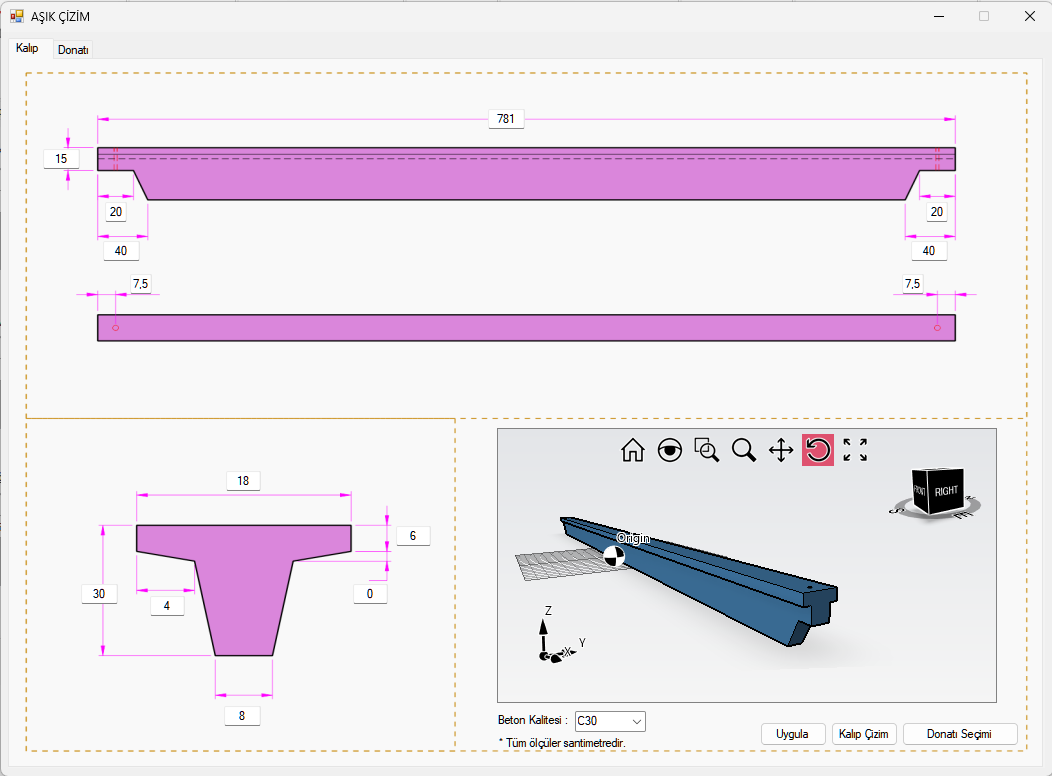
Task: Click the Kalıp Çizim button
Action: [x=864, y=734]
